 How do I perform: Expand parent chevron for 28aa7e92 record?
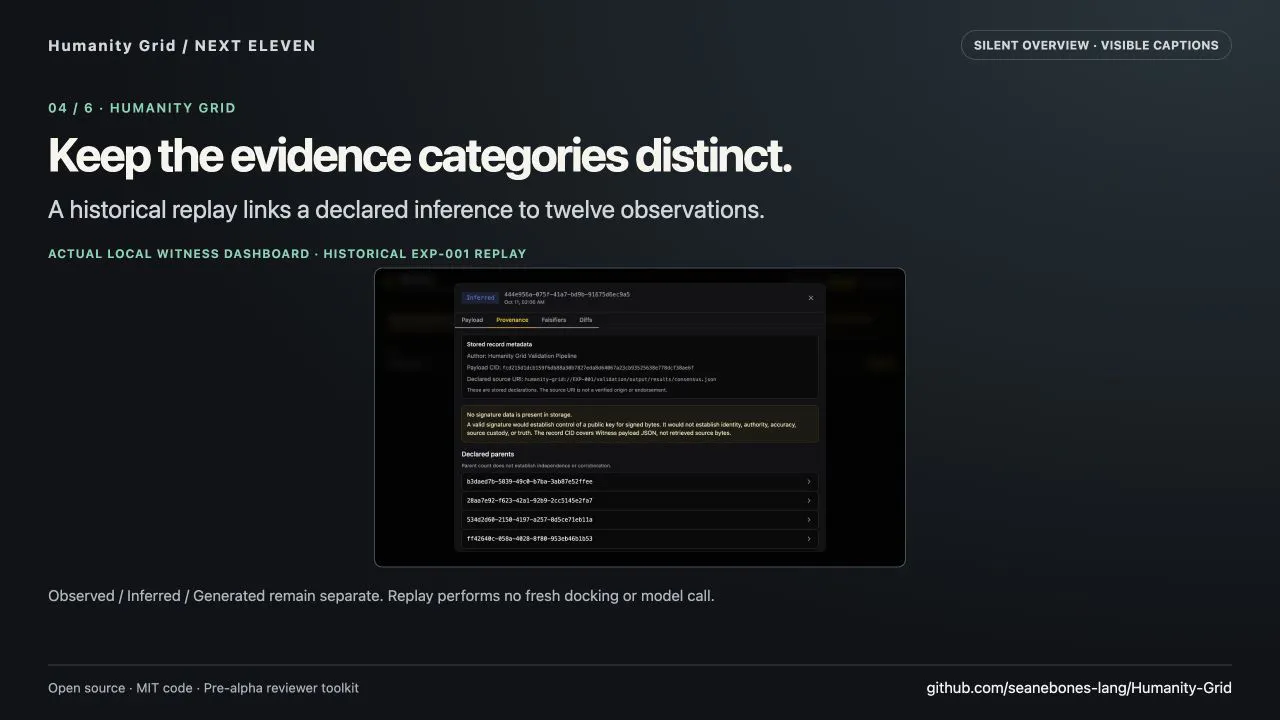click(809, 500)
